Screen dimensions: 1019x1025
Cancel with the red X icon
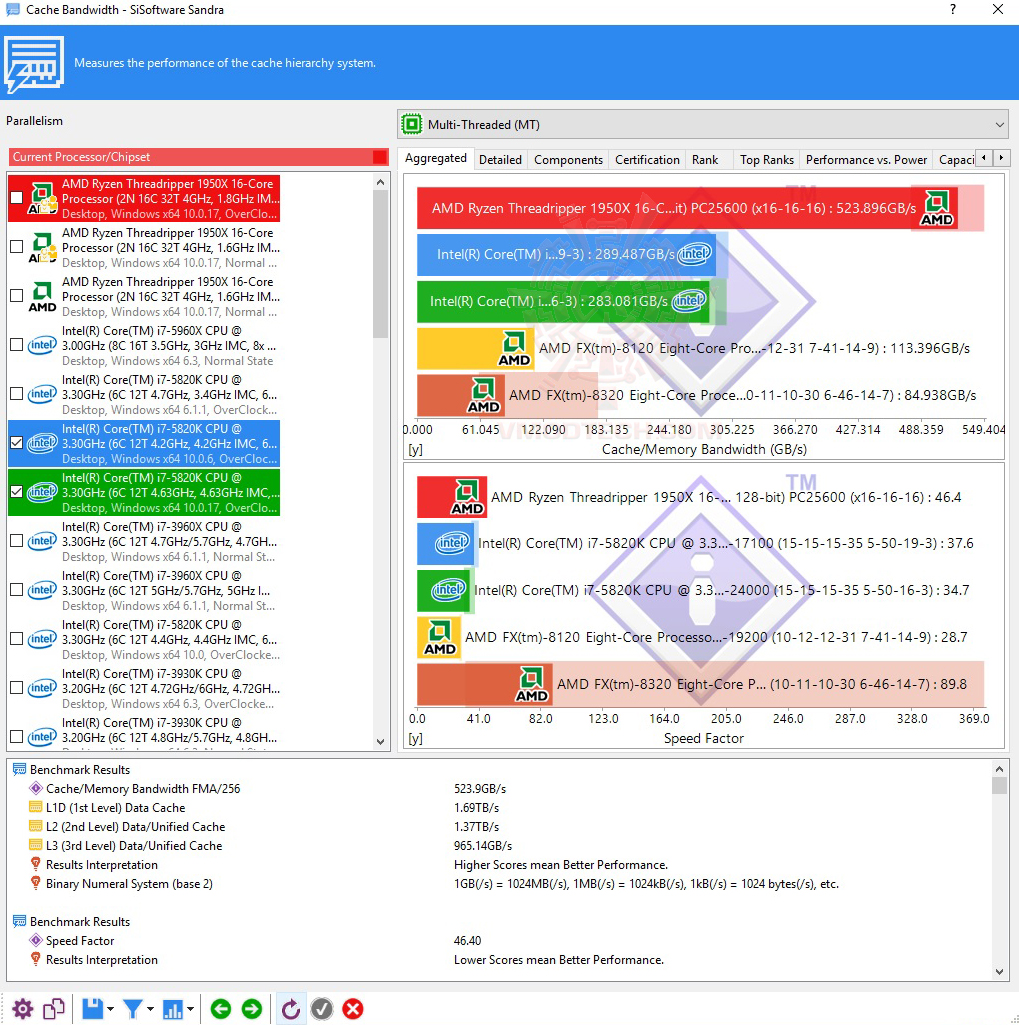click(x=353, y=1009)
